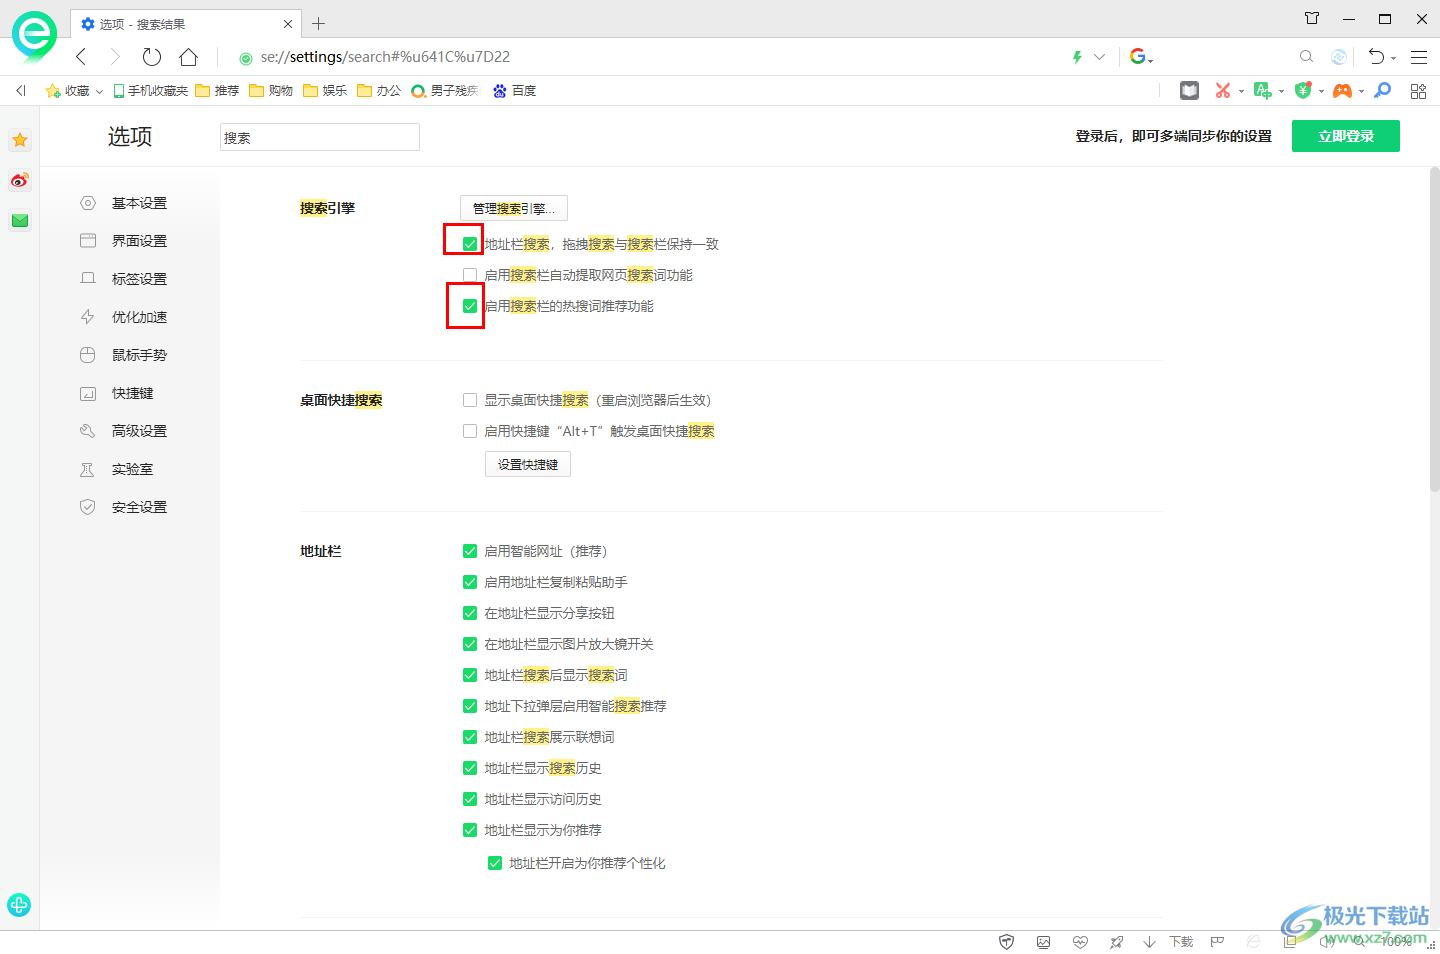Select 优化加速 in the settings sidebar
The height and width of the screenshot is (954, 1440).
coord(139,317)
